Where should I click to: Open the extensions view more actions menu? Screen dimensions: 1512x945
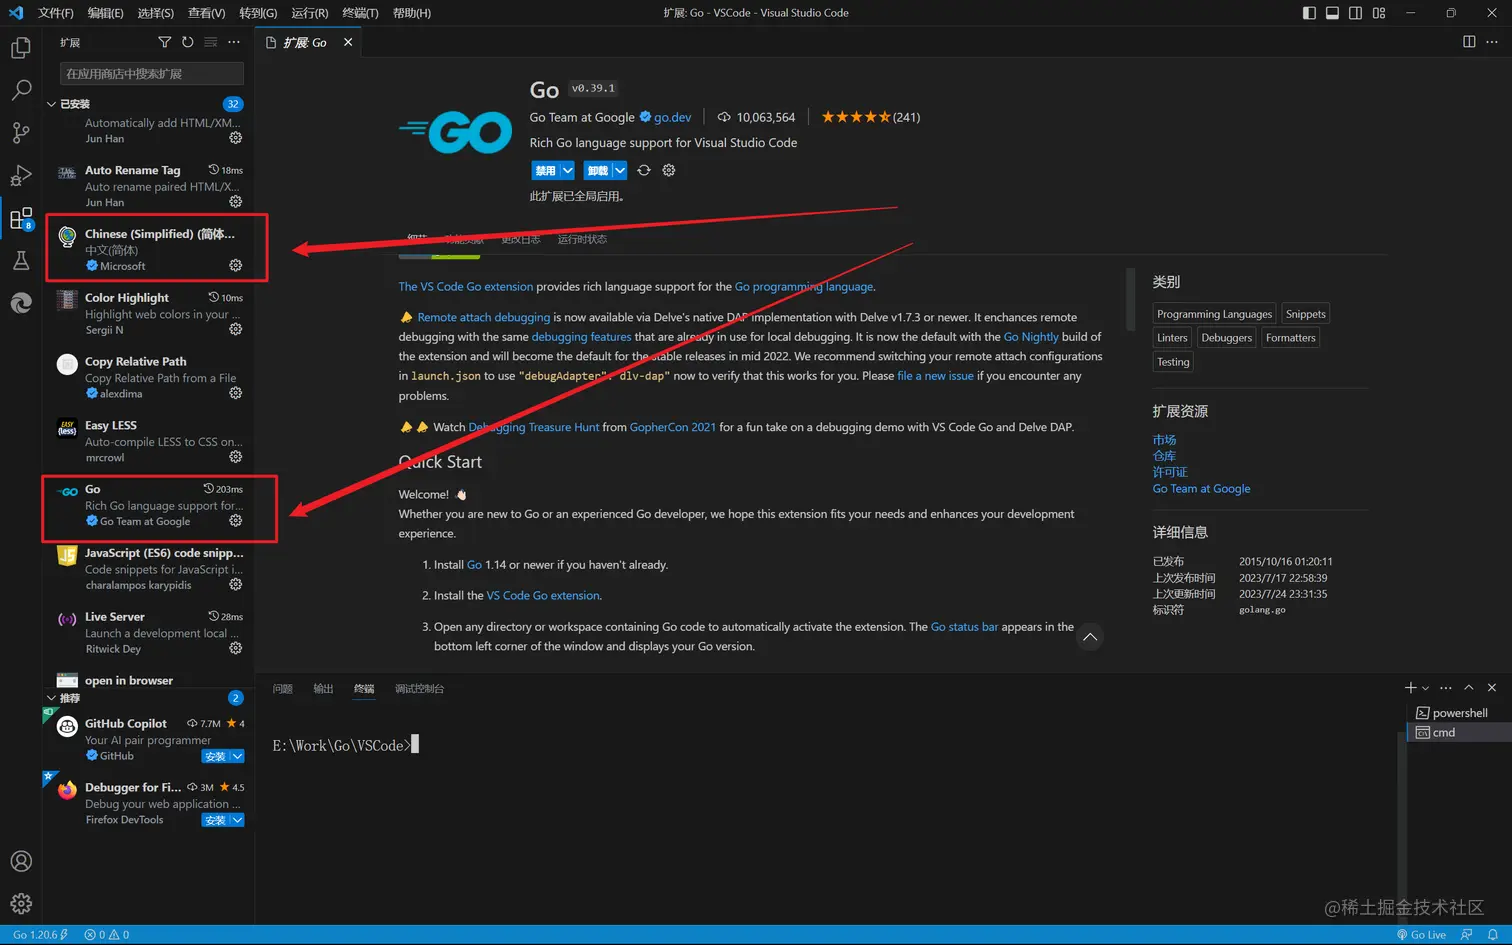point(234,42)
